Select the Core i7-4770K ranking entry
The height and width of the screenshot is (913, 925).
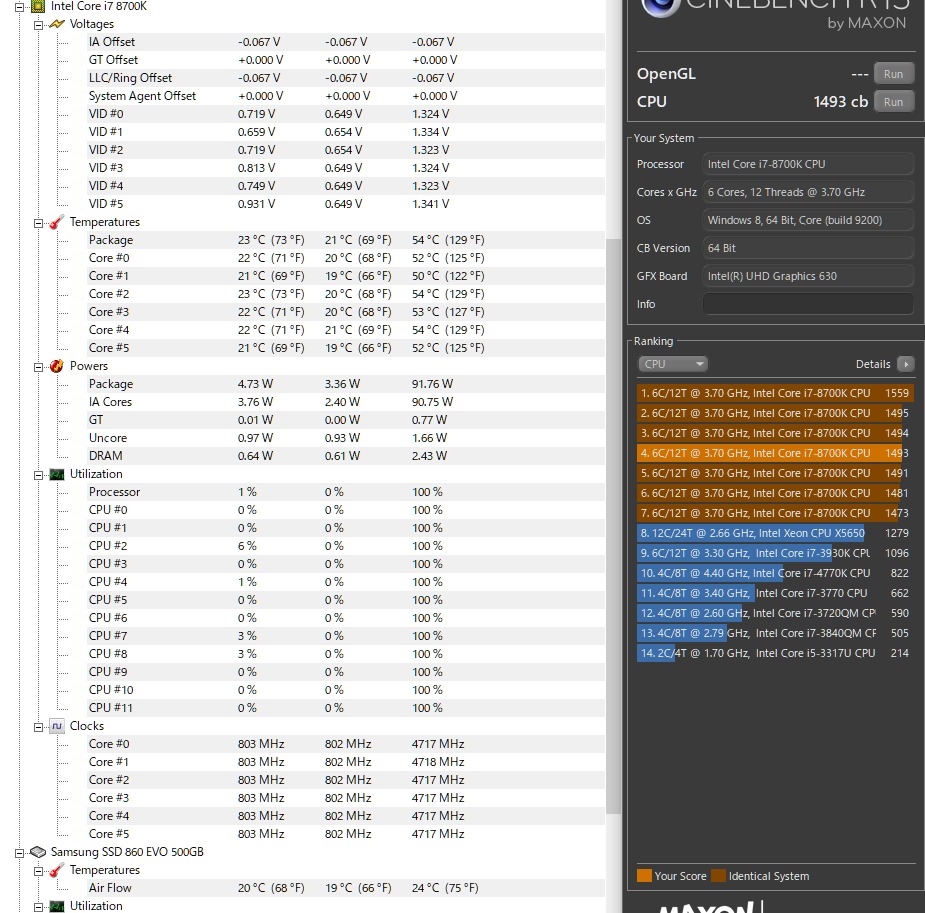[x=775, y=573]
